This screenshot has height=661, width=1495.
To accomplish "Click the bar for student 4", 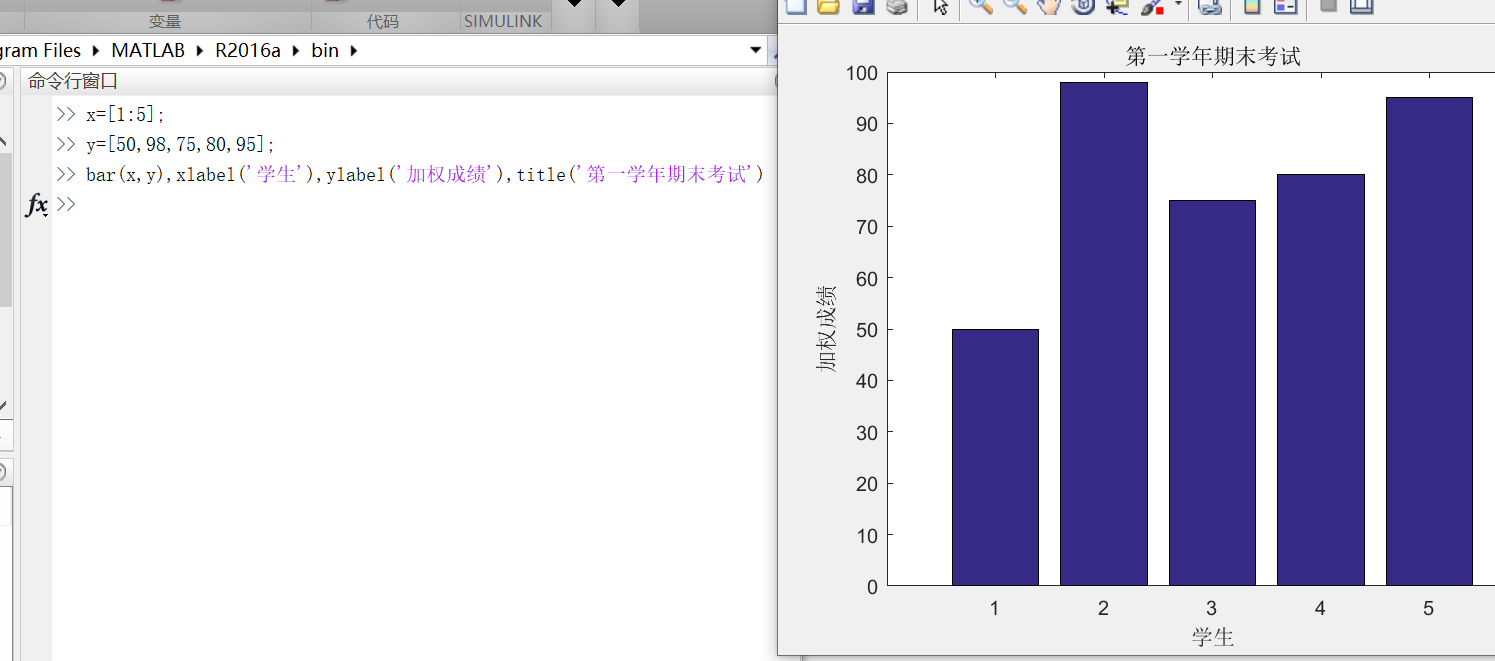I will pyautogui.click(x=1320, y=380).
